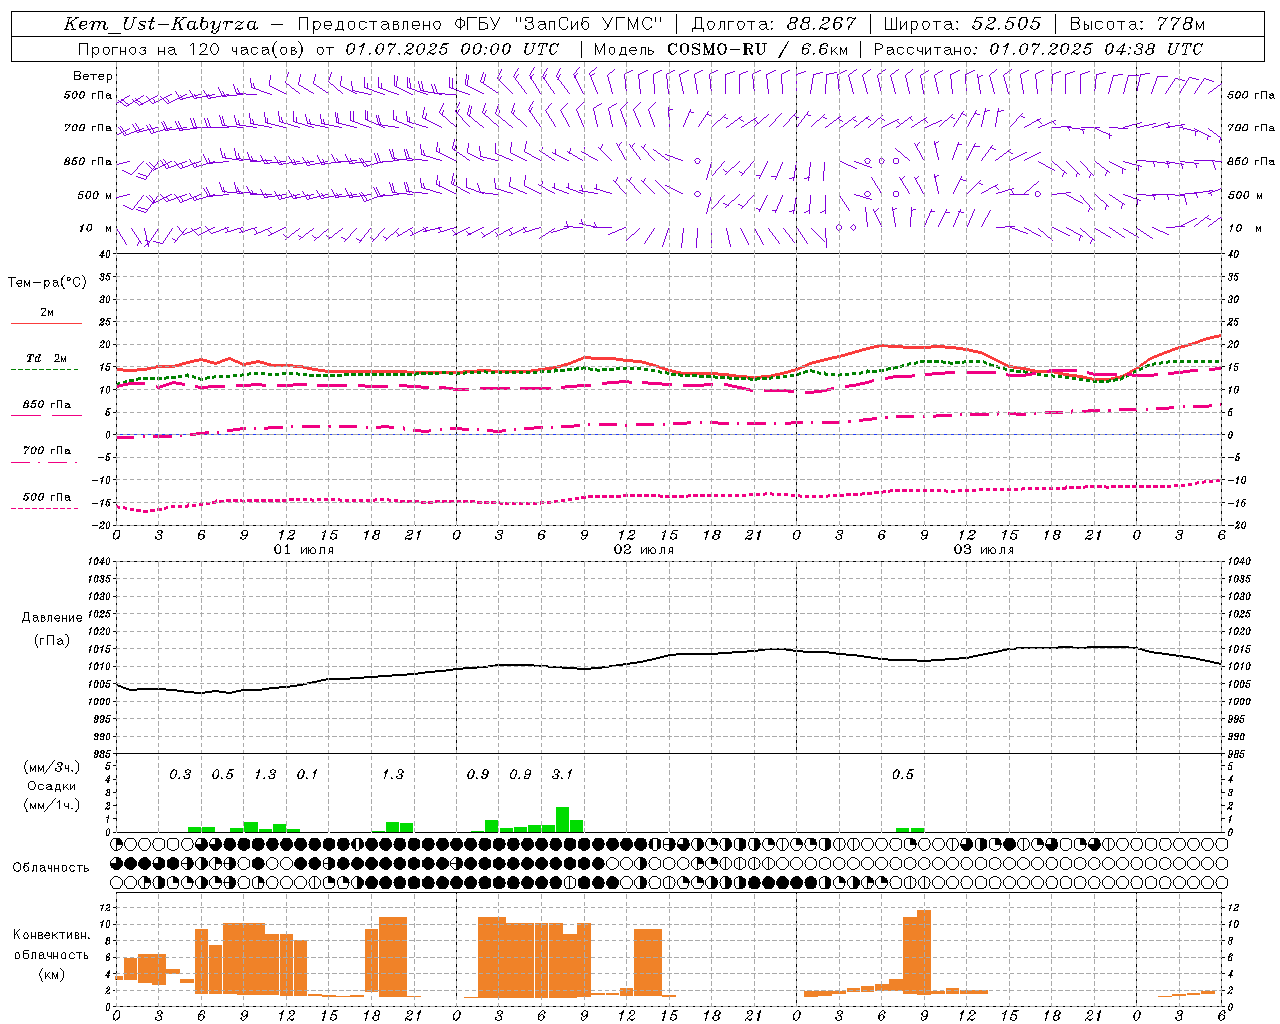Select the Высота: 778м text
The width and height of the screenshot is (1280, 1024).
[x=1137, y=24]
